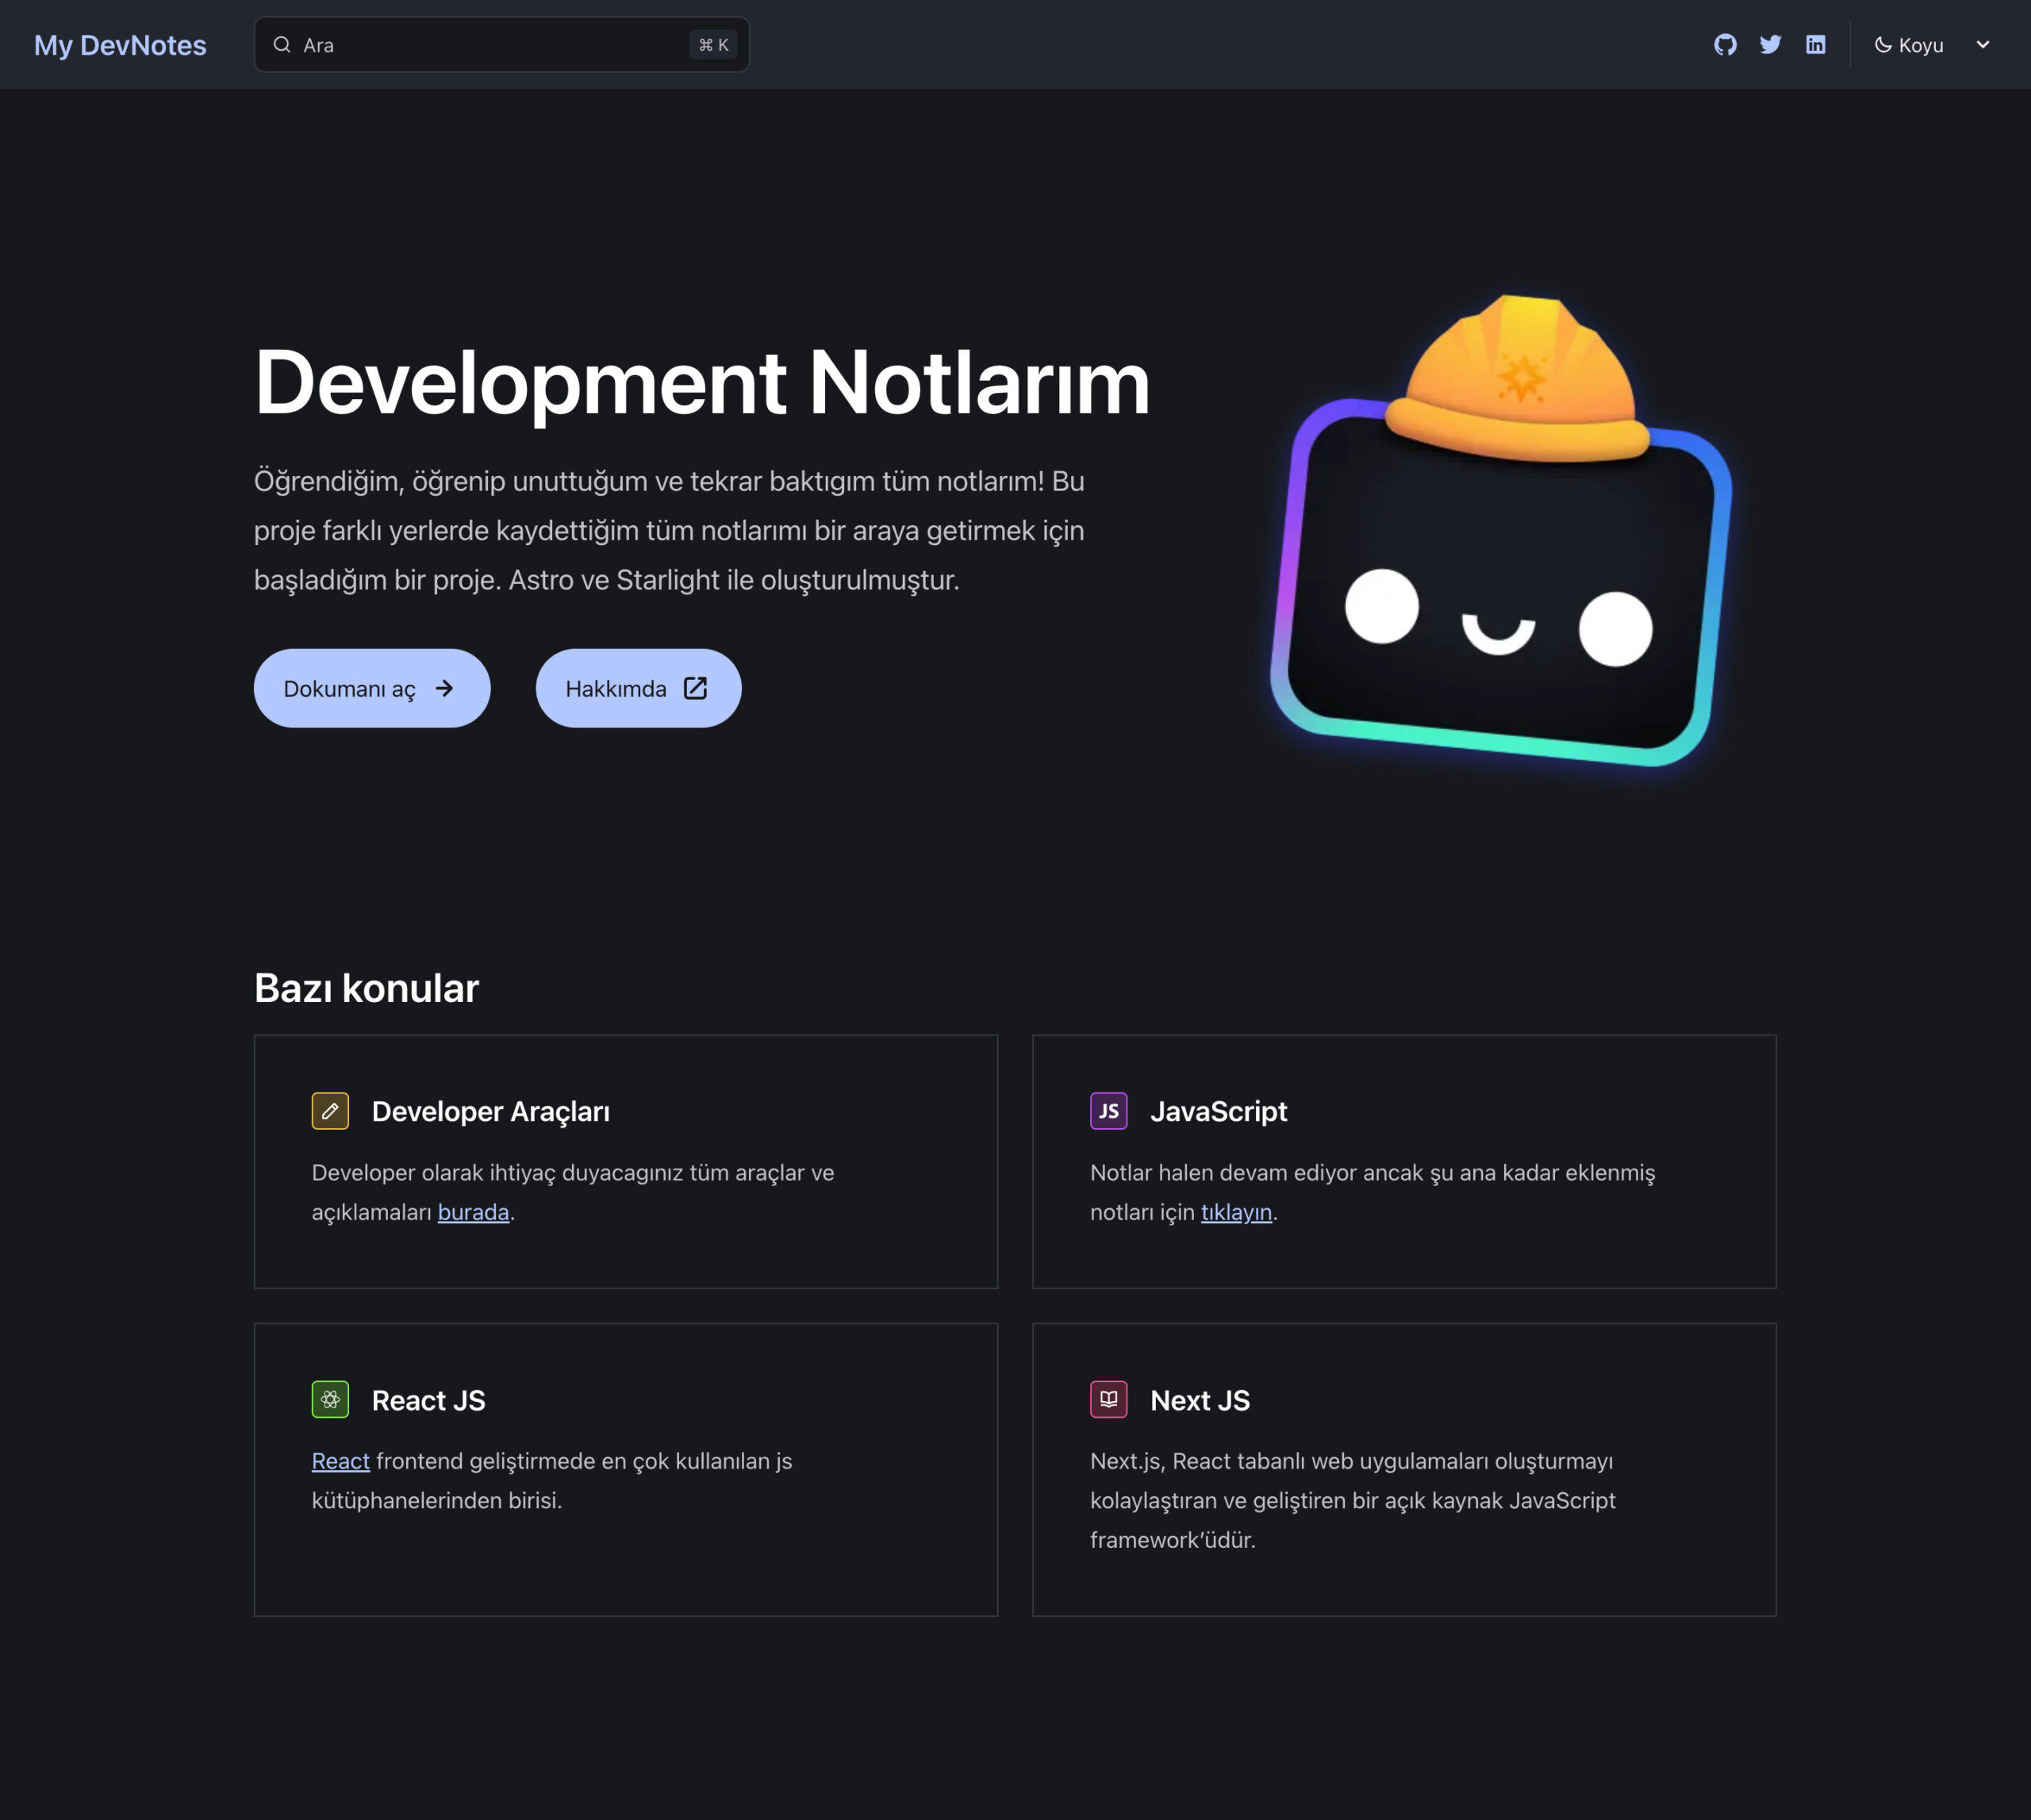Click the Next JS description text

click(x=1352, y=1500)
